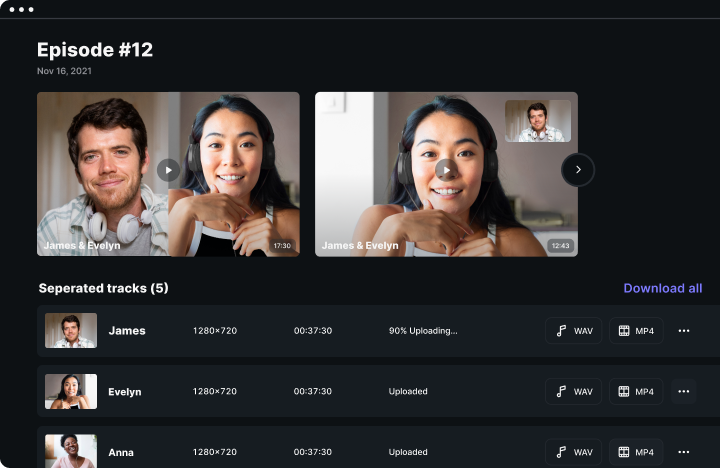Open more options for Evelyn's track
Screen dimensions: 720x468
(684, 392)
